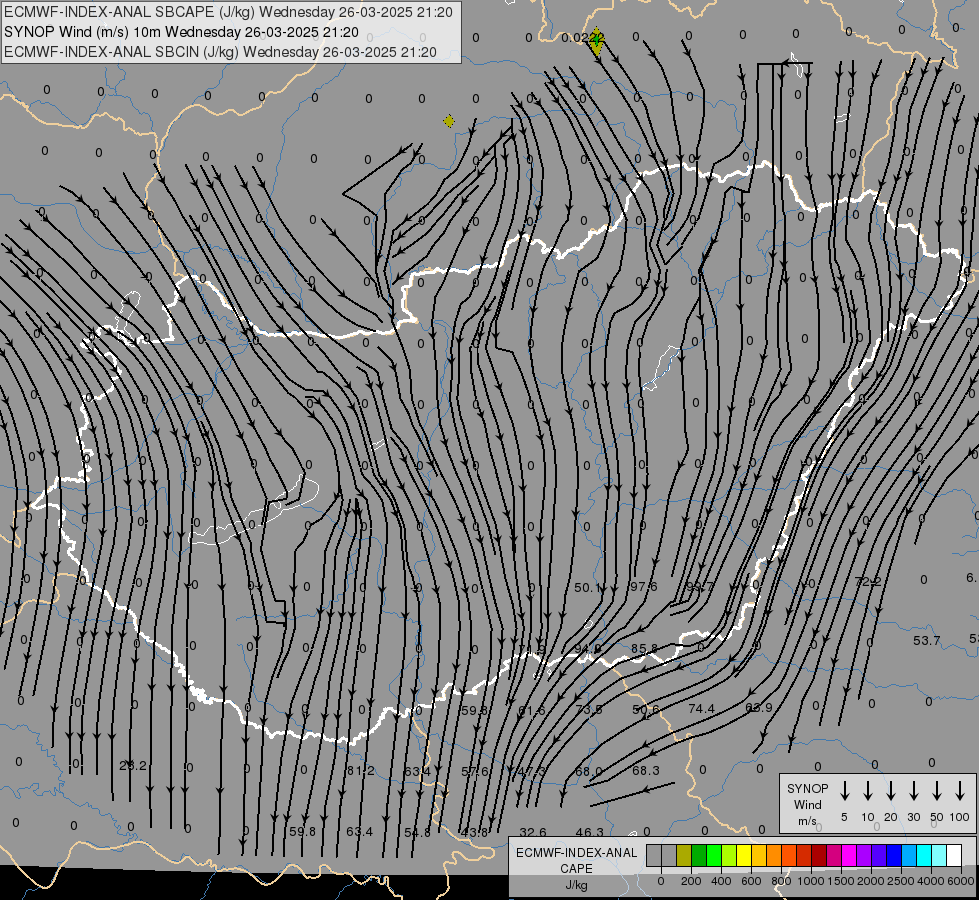This screenshot has width=979, height=900.
Task: Click the 30 m/s wind arrow in legend
Action: pos(913,791)
